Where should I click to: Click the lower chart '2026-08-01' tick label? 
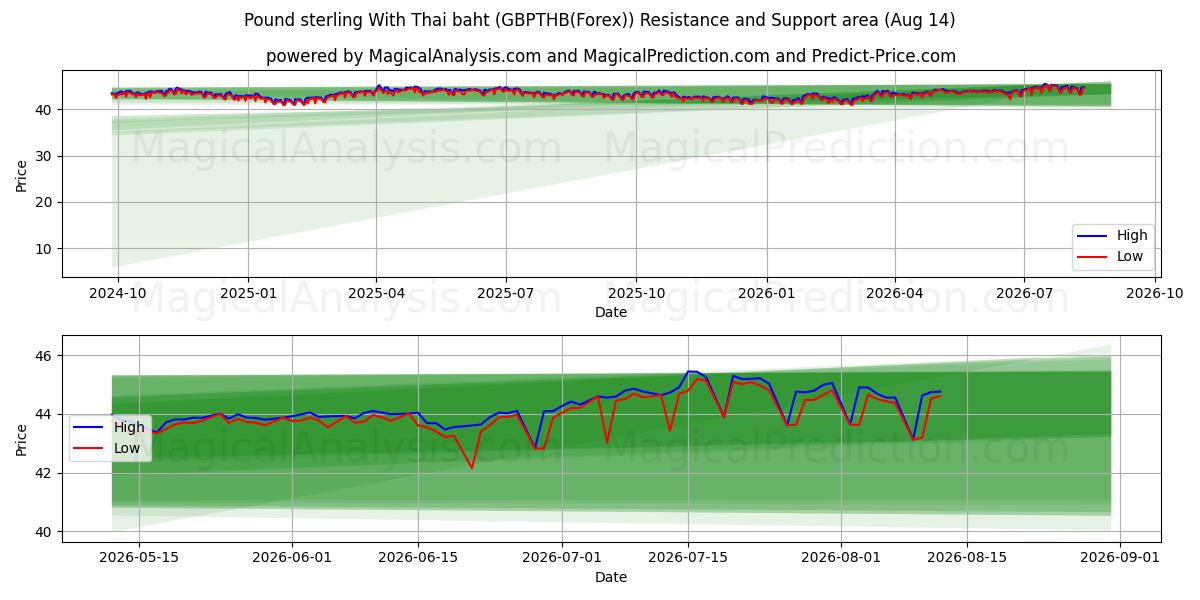tap(840, 559)
